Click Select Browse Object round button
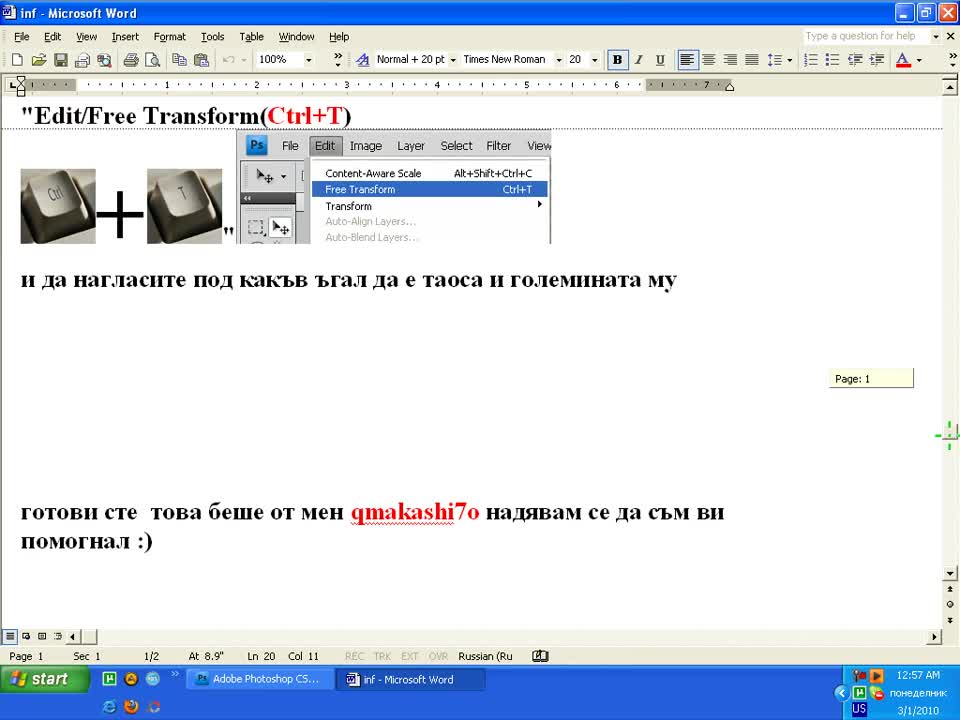 click(950, 604)
